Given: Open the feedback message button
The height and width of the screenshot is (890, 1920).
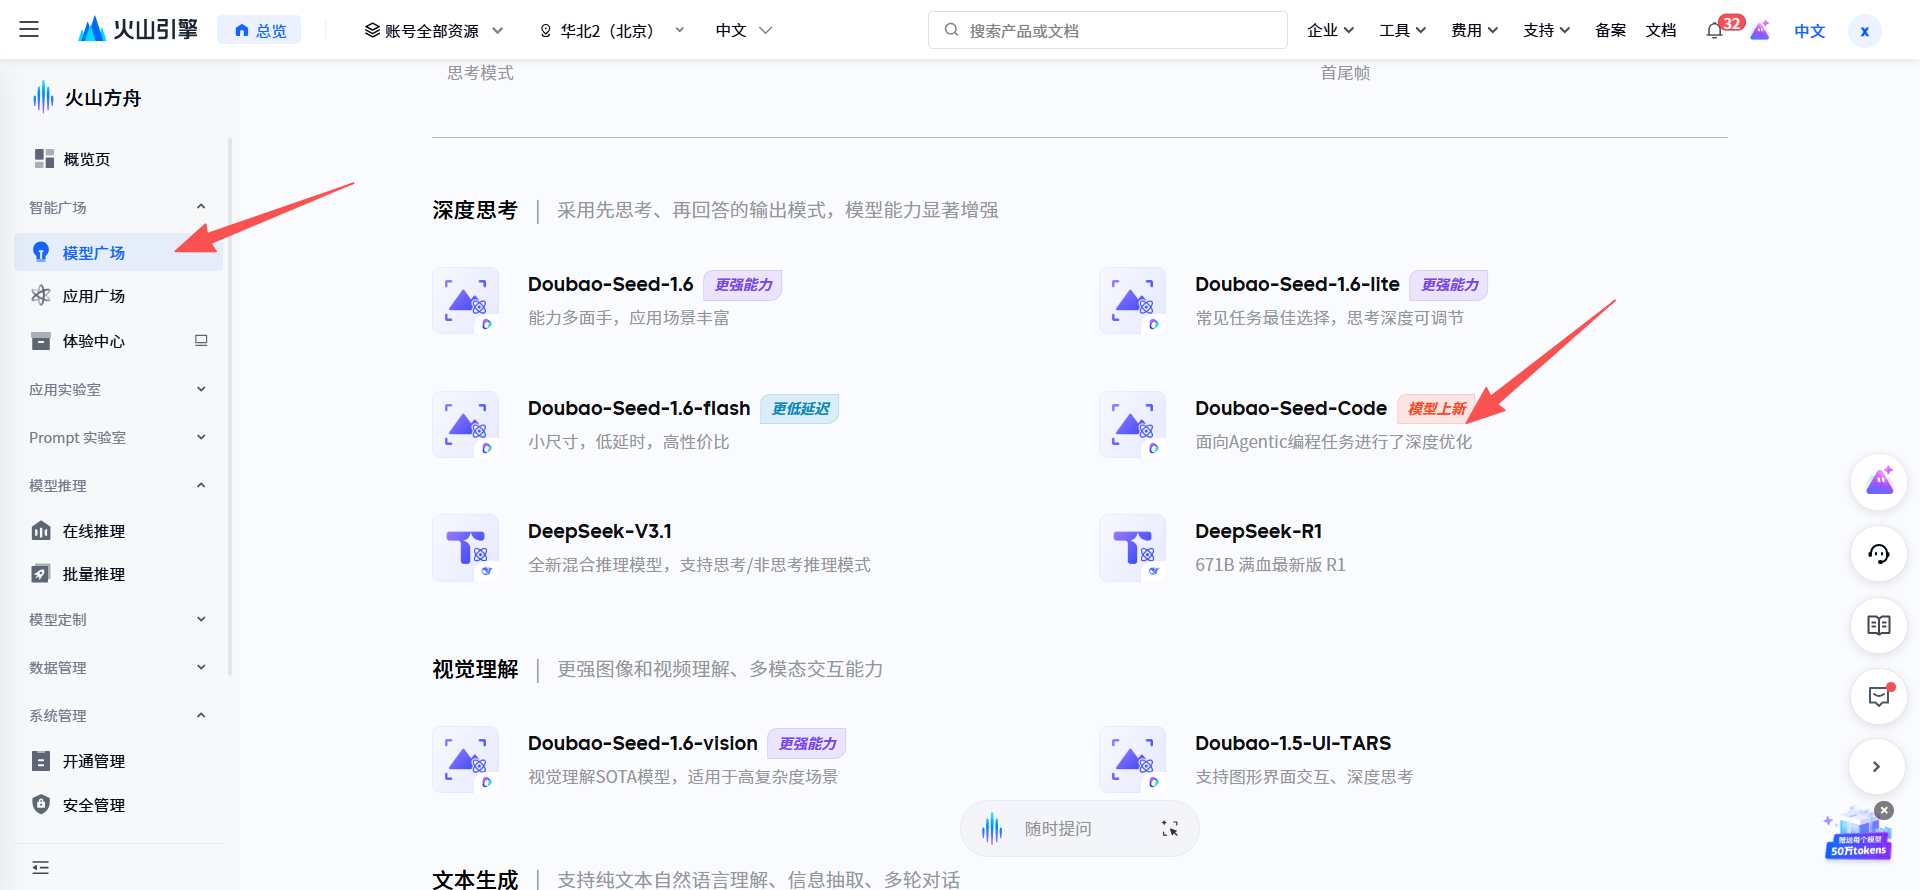Looking at the screenshot, I should (x=1879, y=696).
